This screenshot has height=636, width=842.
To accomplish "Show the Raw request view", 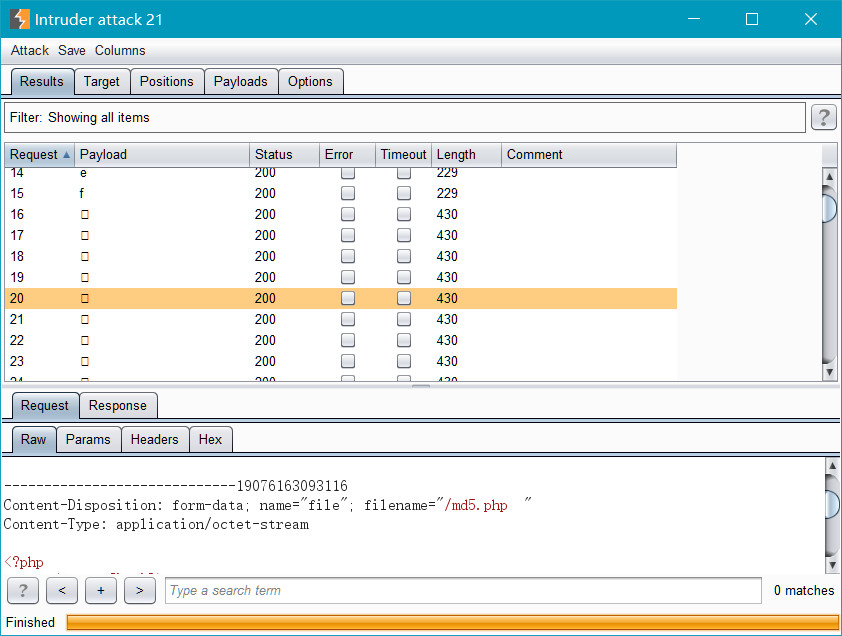I will pyautogui.click(x=33, y=439).
